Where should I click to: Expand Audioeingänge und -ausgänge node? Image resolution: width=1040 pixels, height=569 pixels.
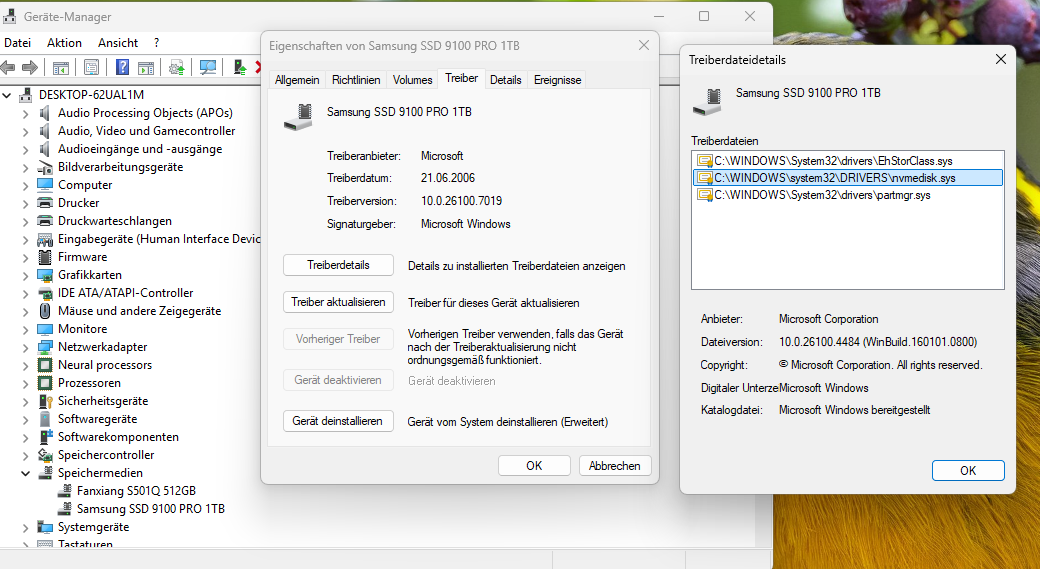(x=25, y=149)
